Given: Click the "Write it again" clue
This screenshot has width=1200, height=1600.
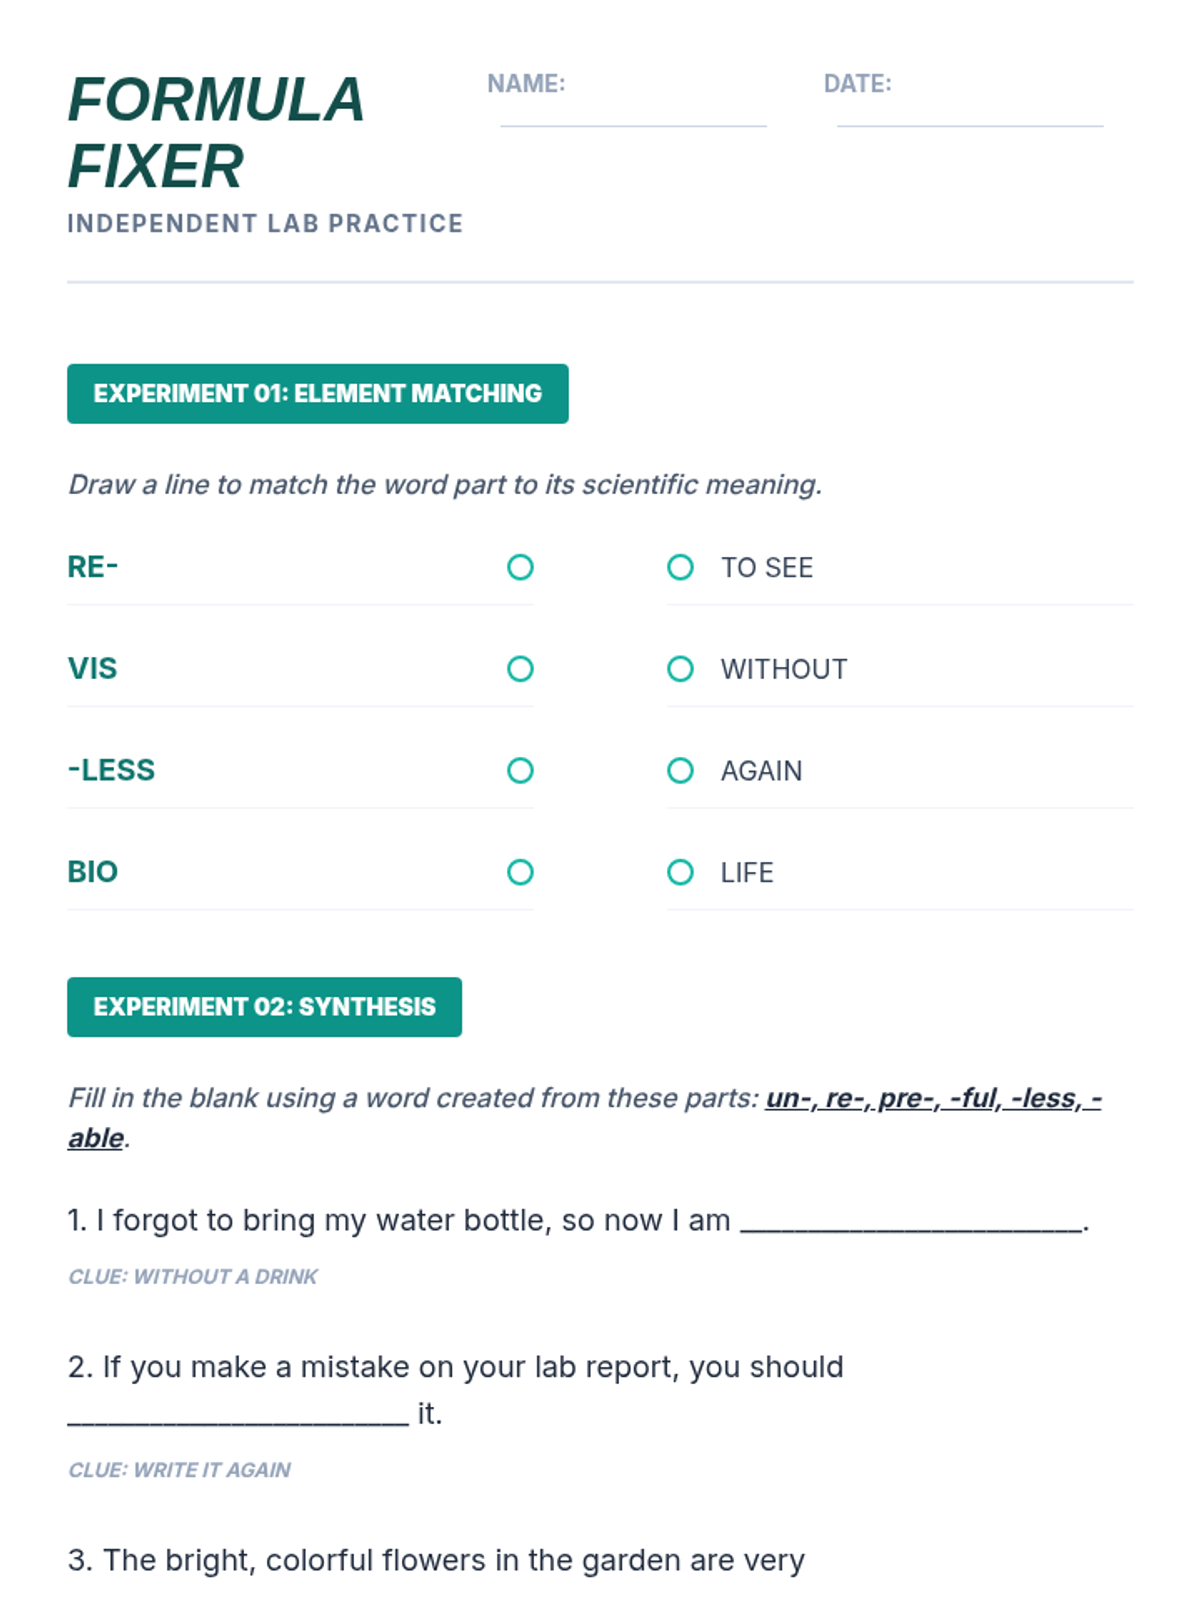Looking at the screenshot, I should [x=180, y=1470].
